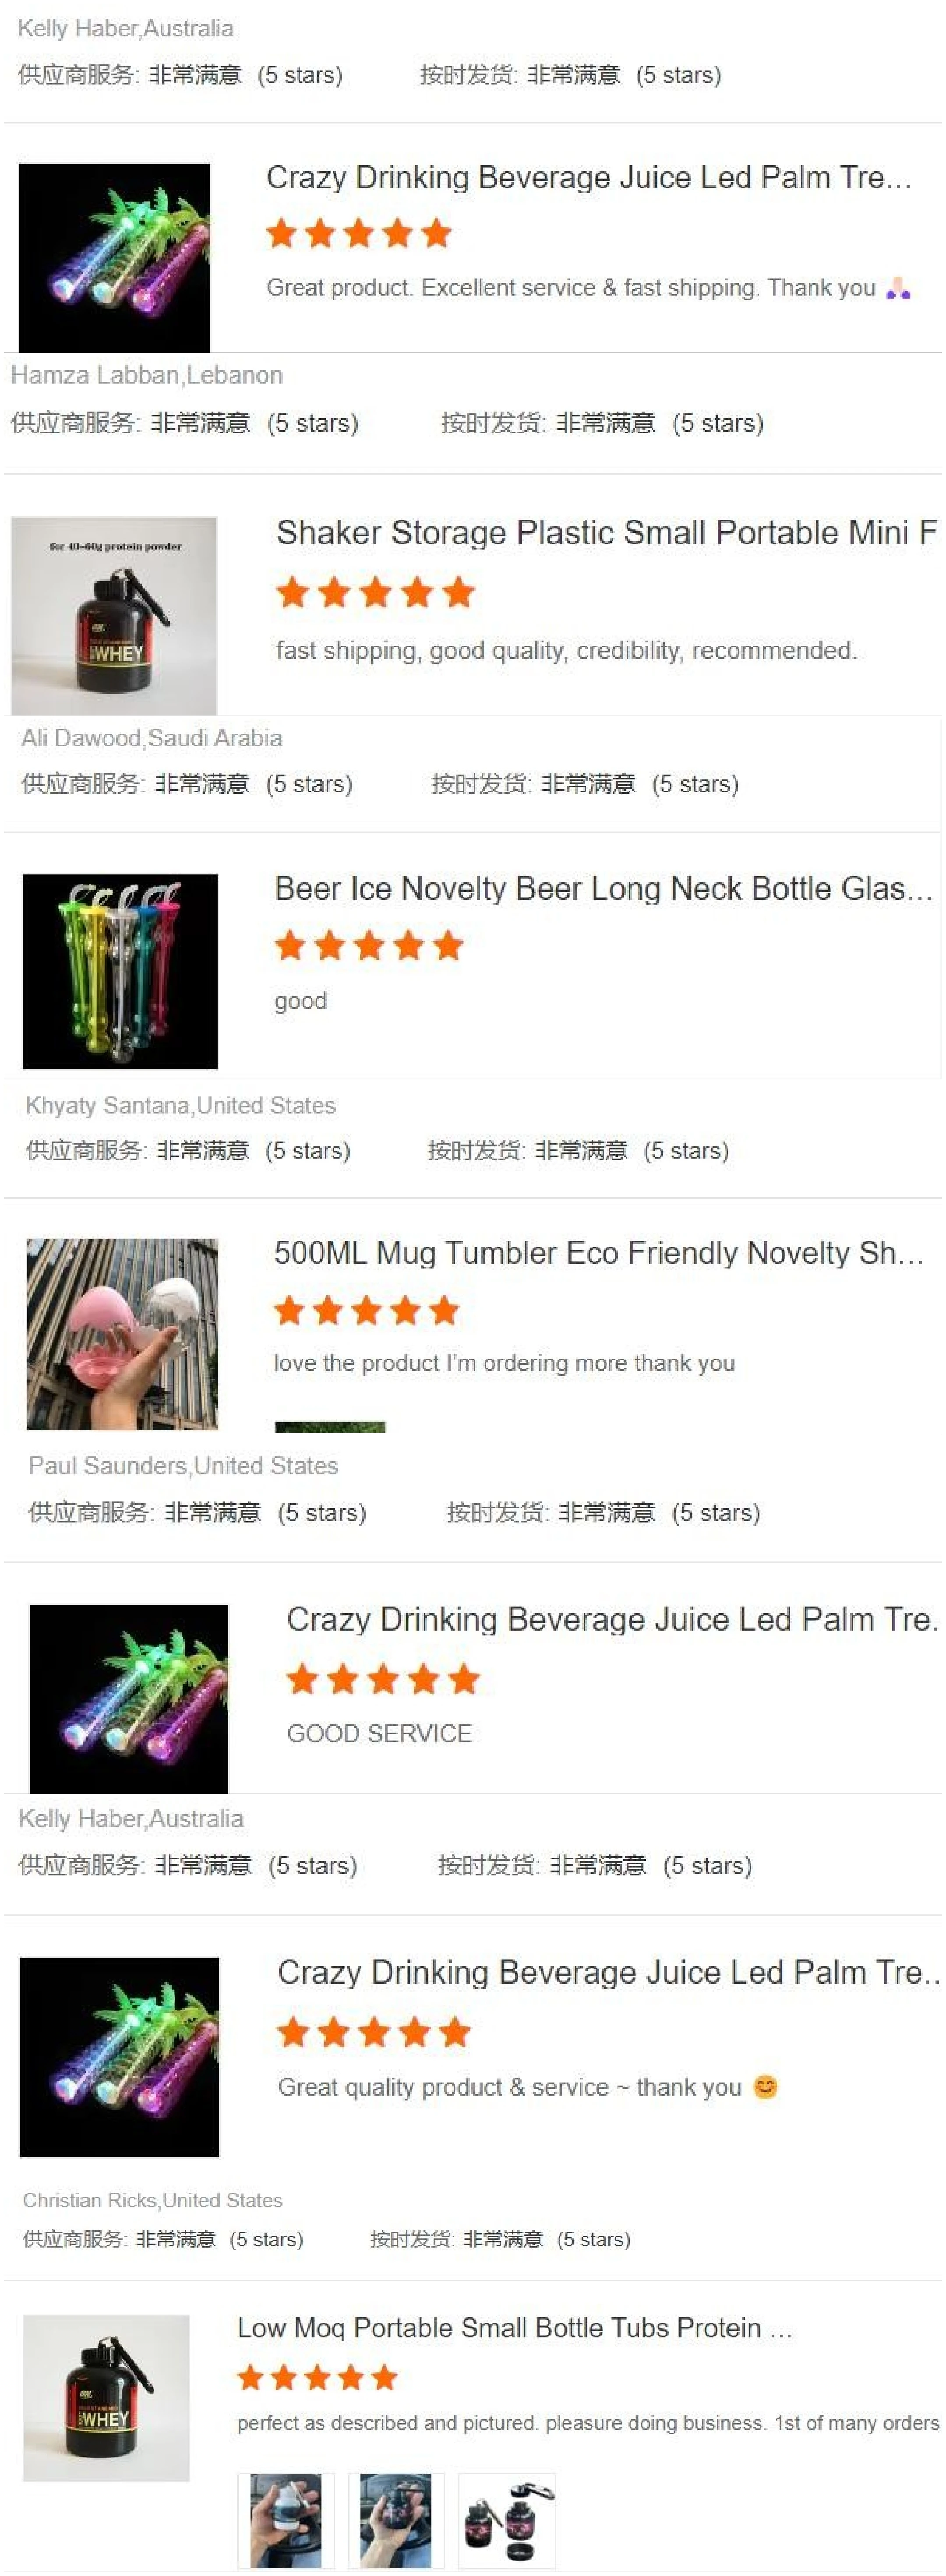Click star rating under Shaker Storage product

(375, 592)
